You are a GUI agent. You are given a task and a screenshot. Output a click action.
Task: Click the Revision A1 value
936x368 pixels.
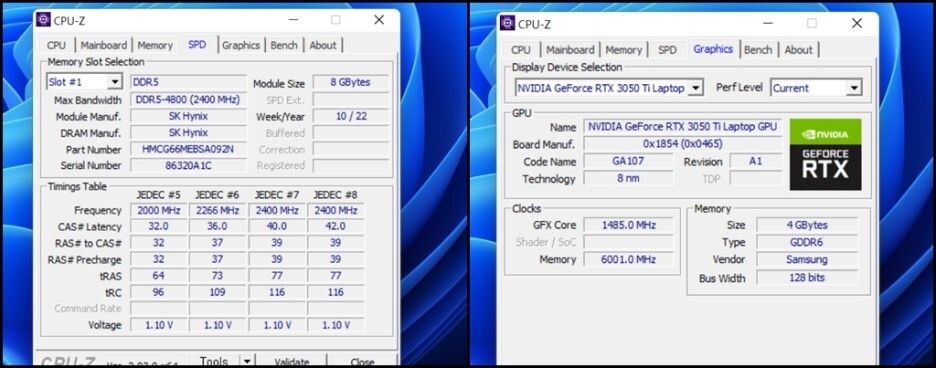pos(756,161)
